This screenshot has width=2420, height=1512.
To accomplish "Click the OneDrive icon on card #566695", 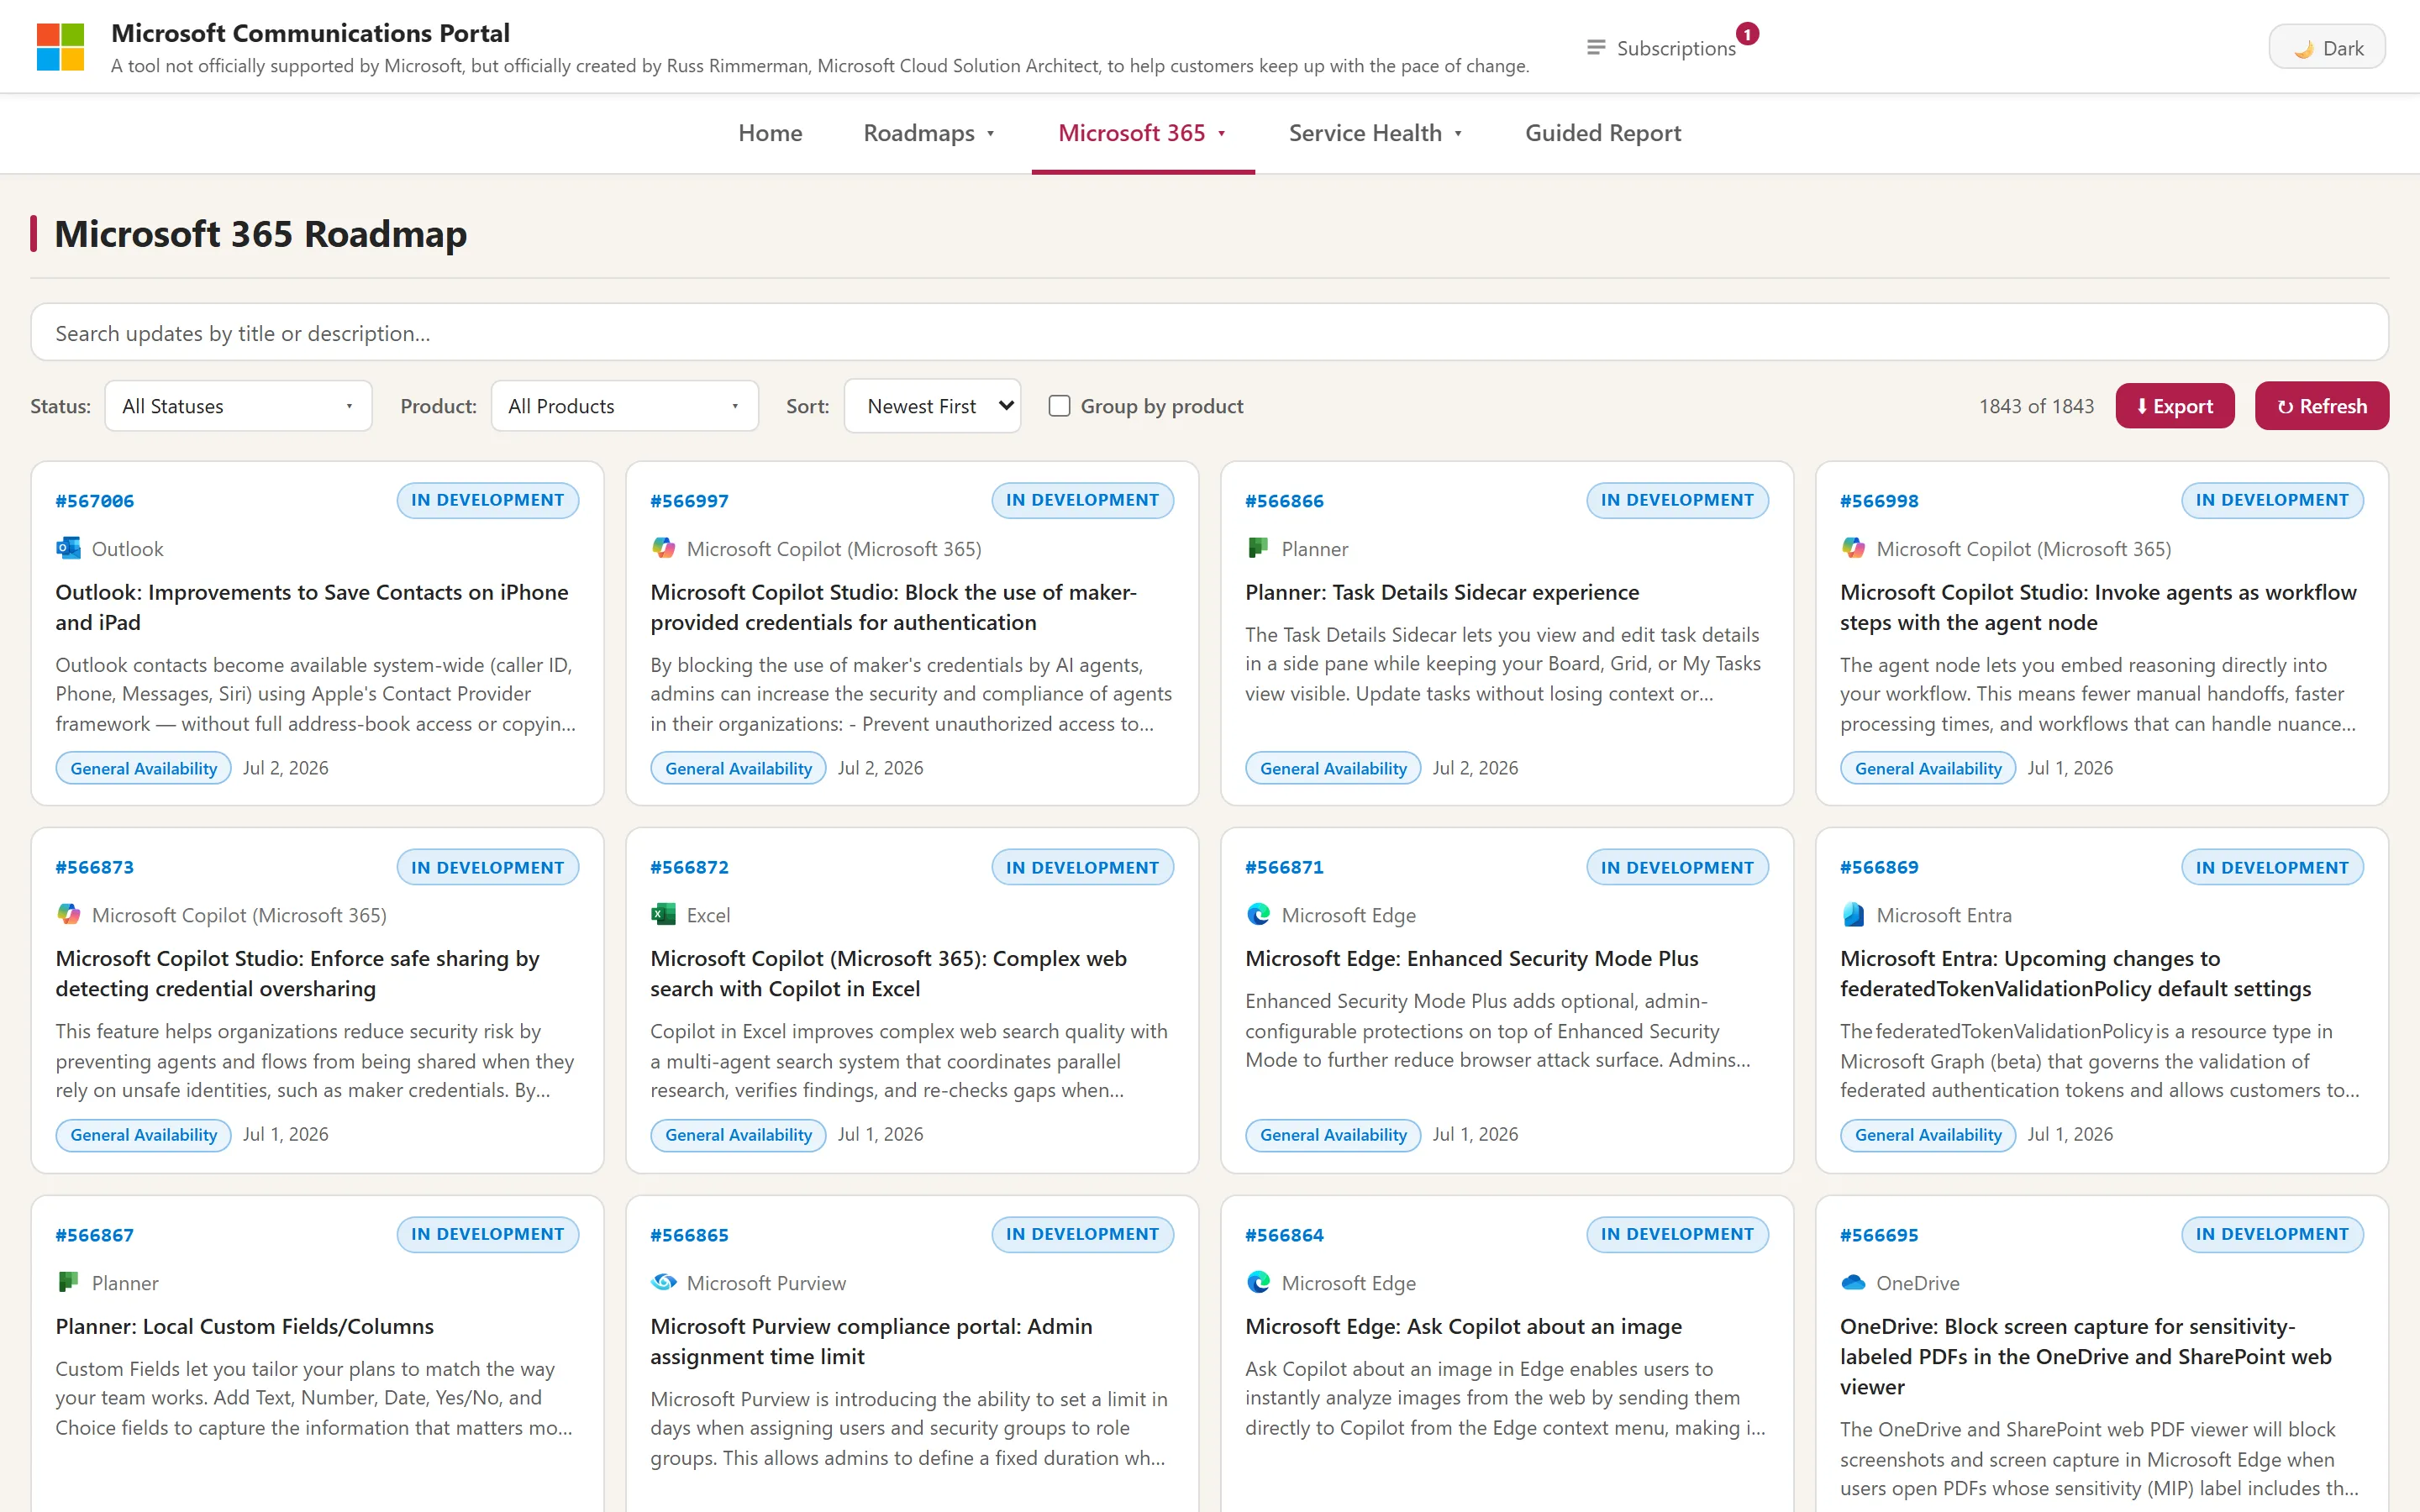I will 1853,1282.
